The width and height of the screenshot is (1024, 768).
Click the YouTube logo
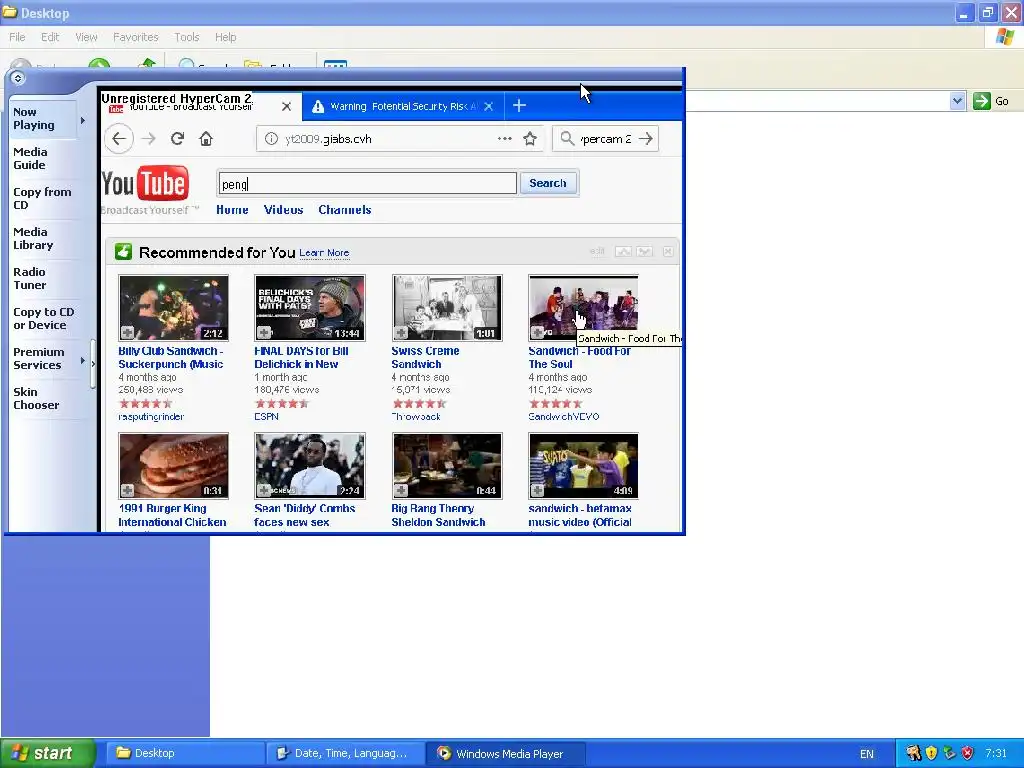pos(145,183)
